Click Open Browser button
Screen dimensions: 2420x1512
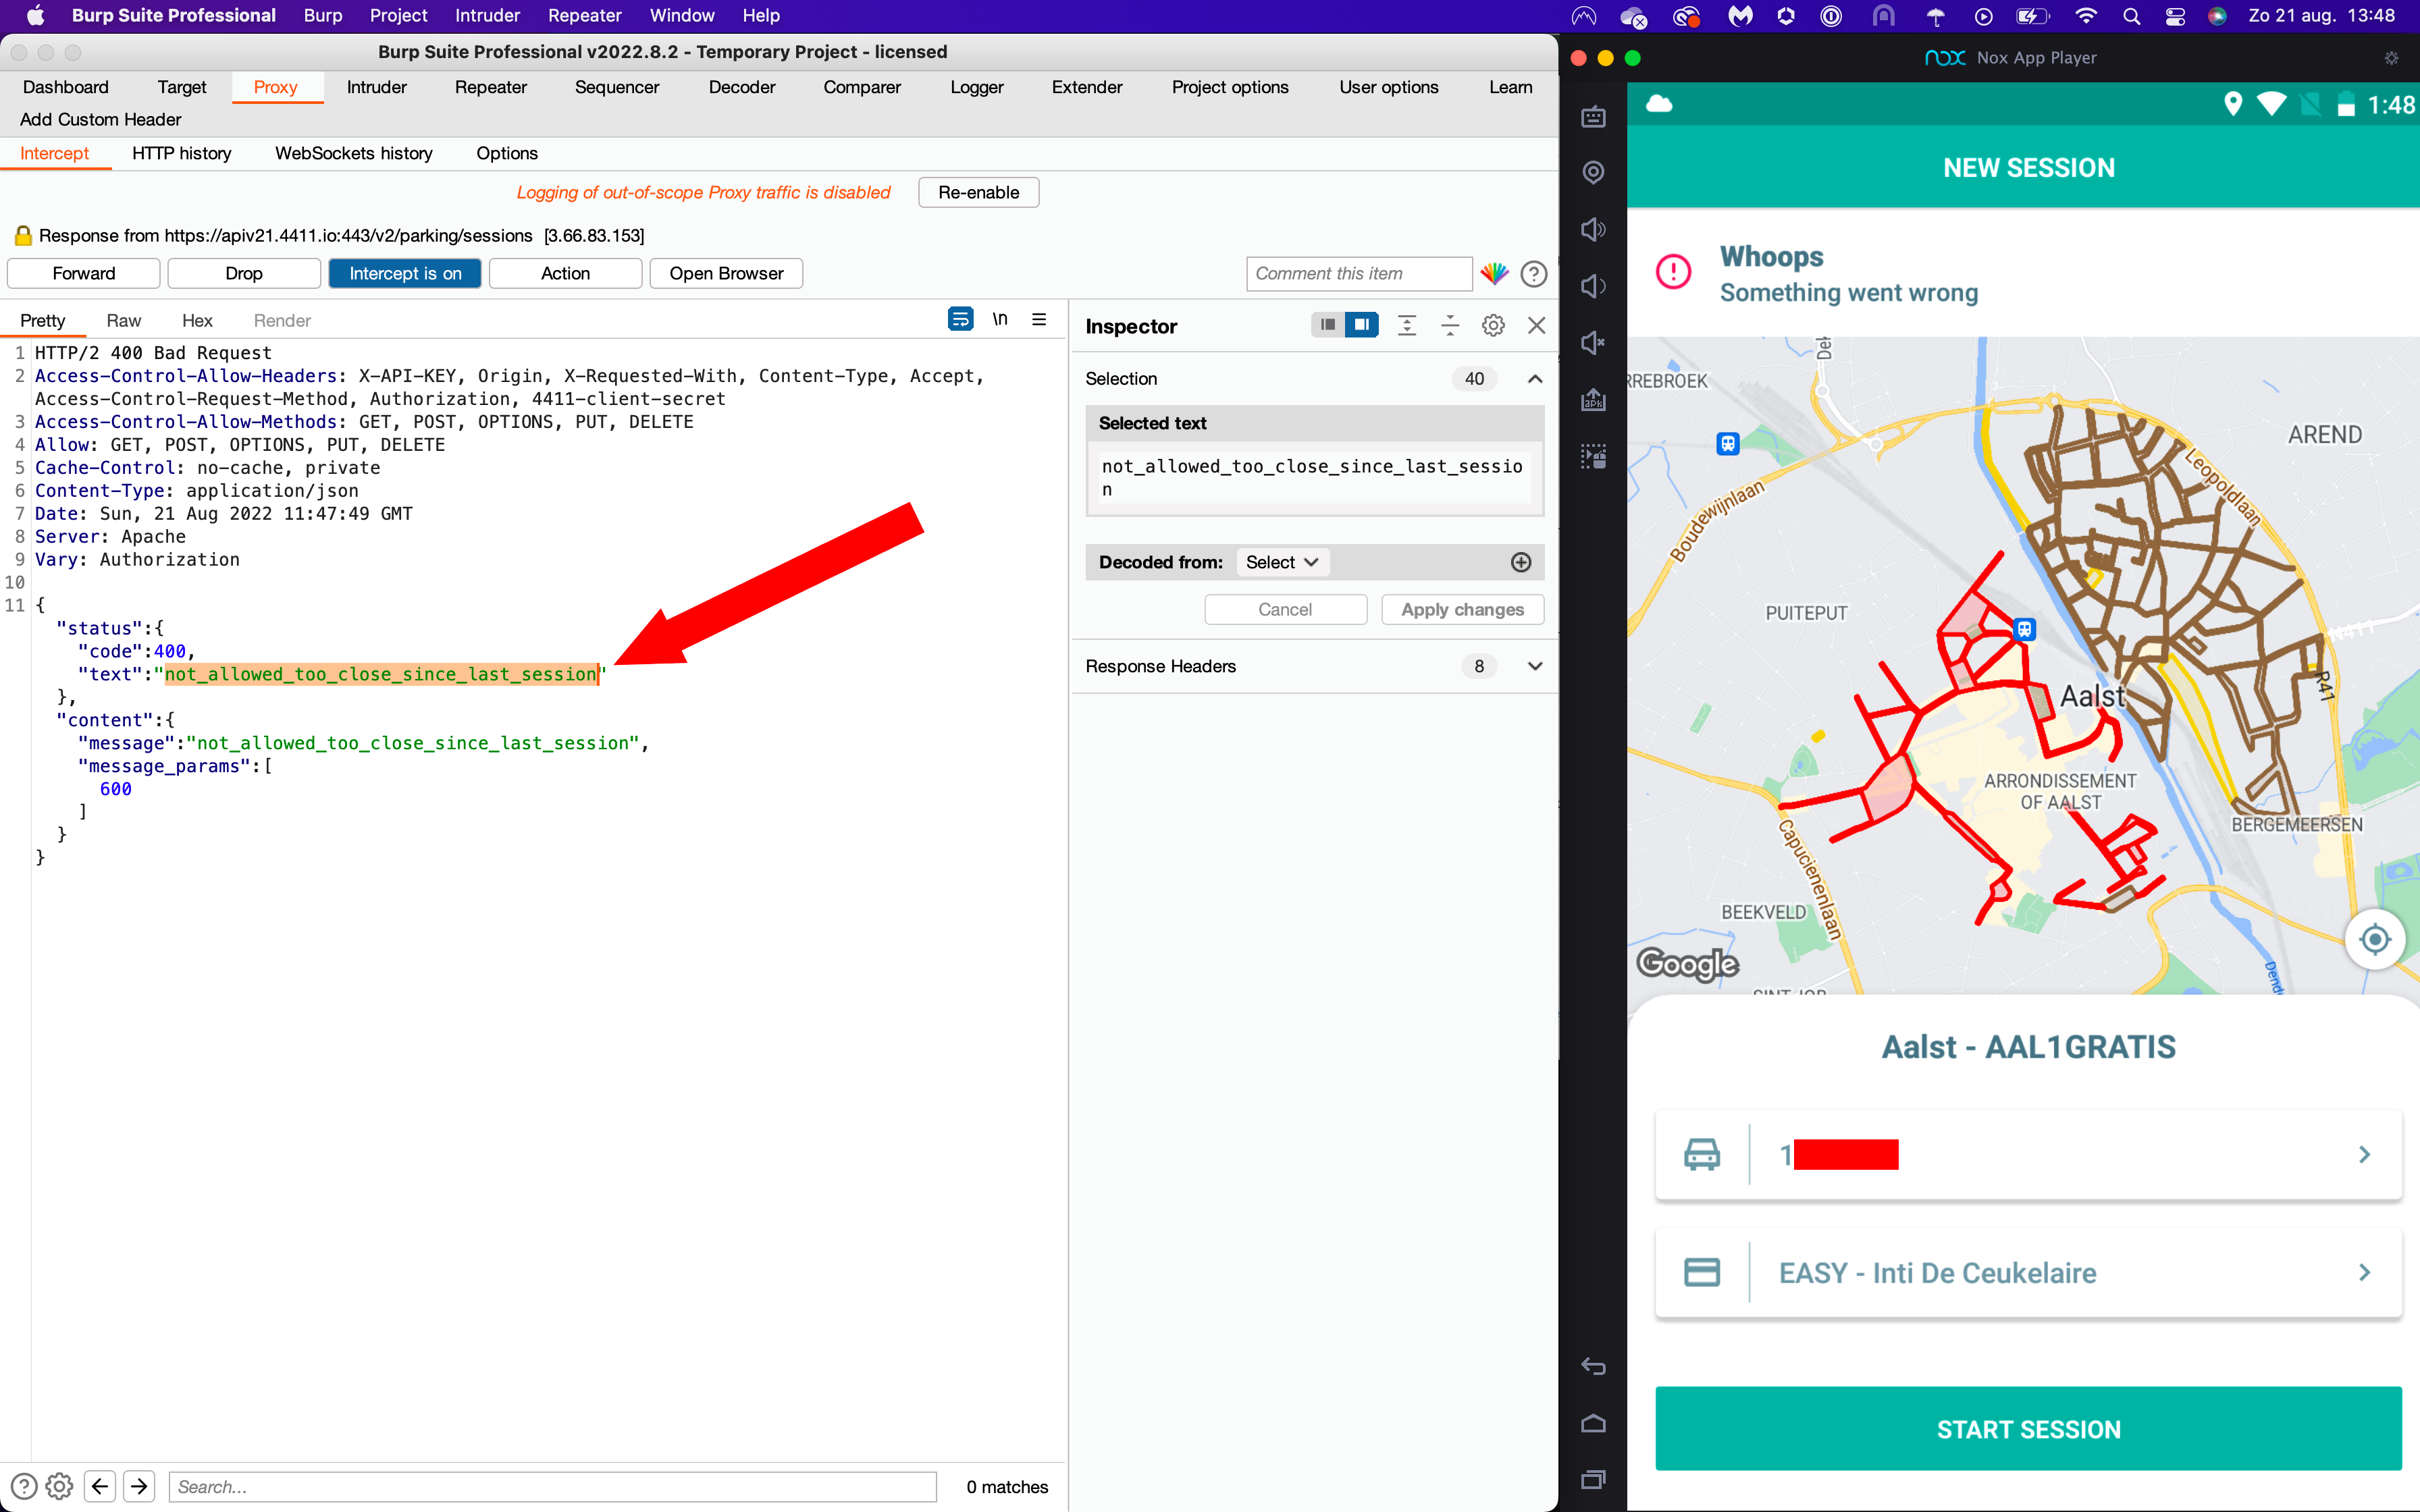(726, 273)
